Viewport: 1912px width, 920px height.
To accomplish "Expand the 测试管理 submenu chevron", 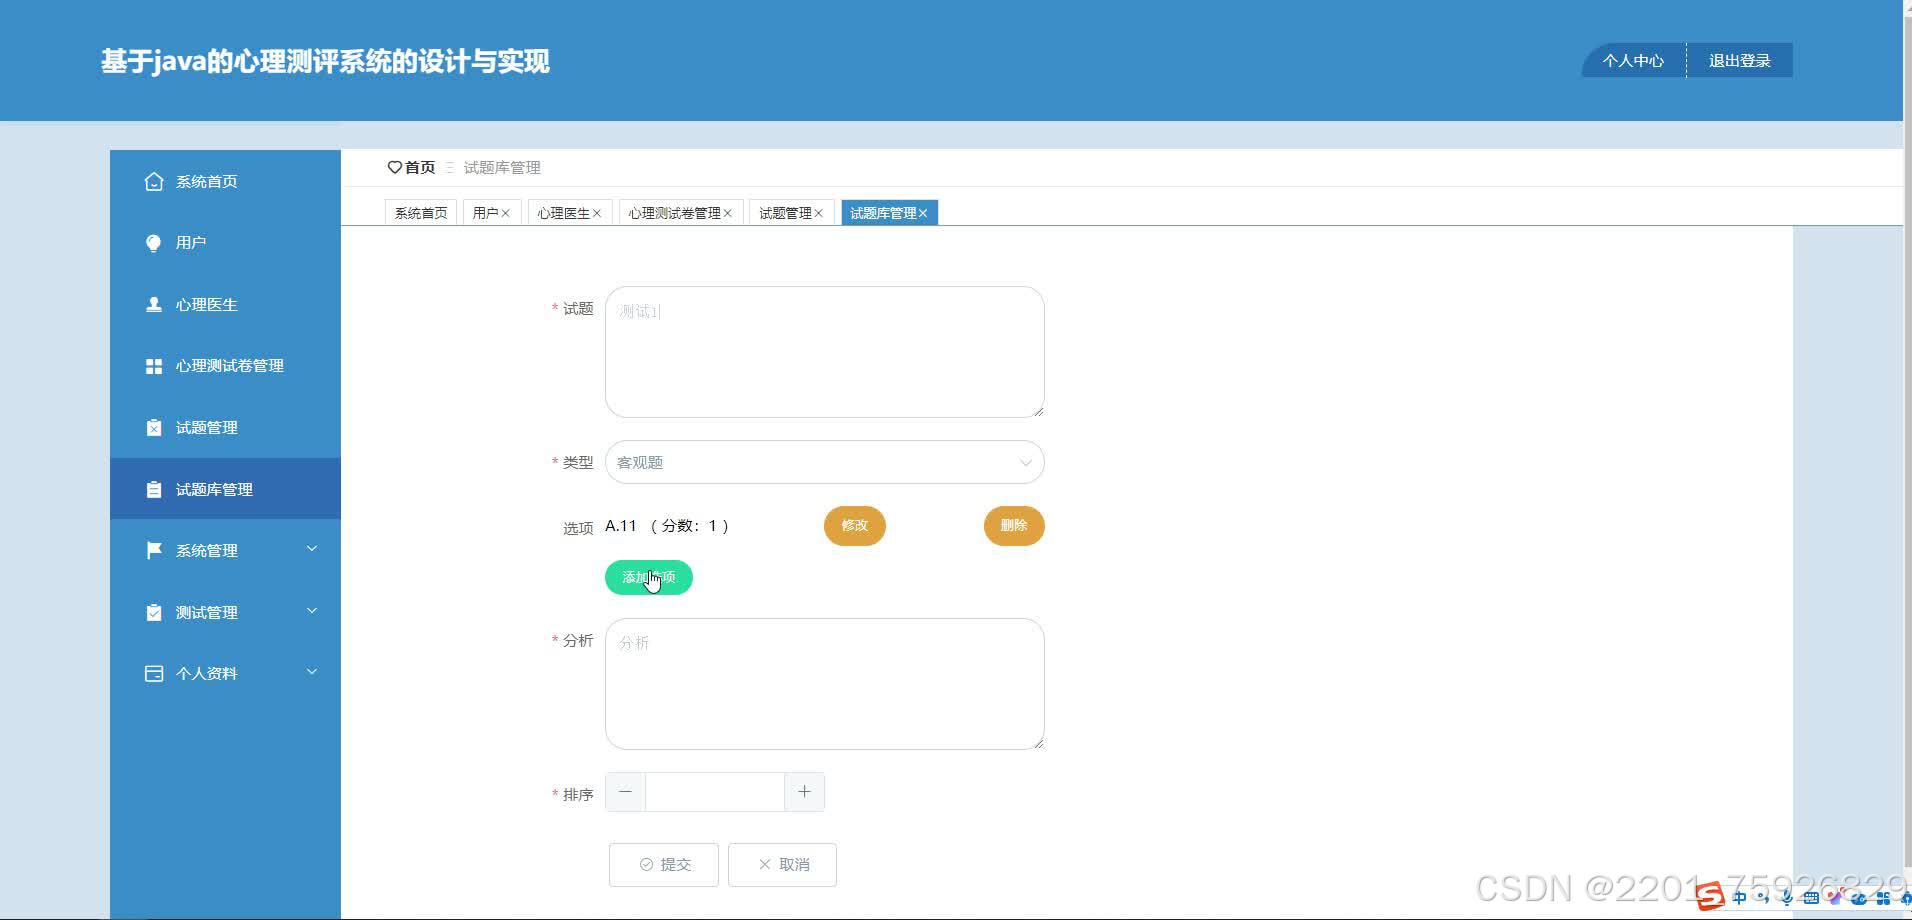I will point(311,611).
